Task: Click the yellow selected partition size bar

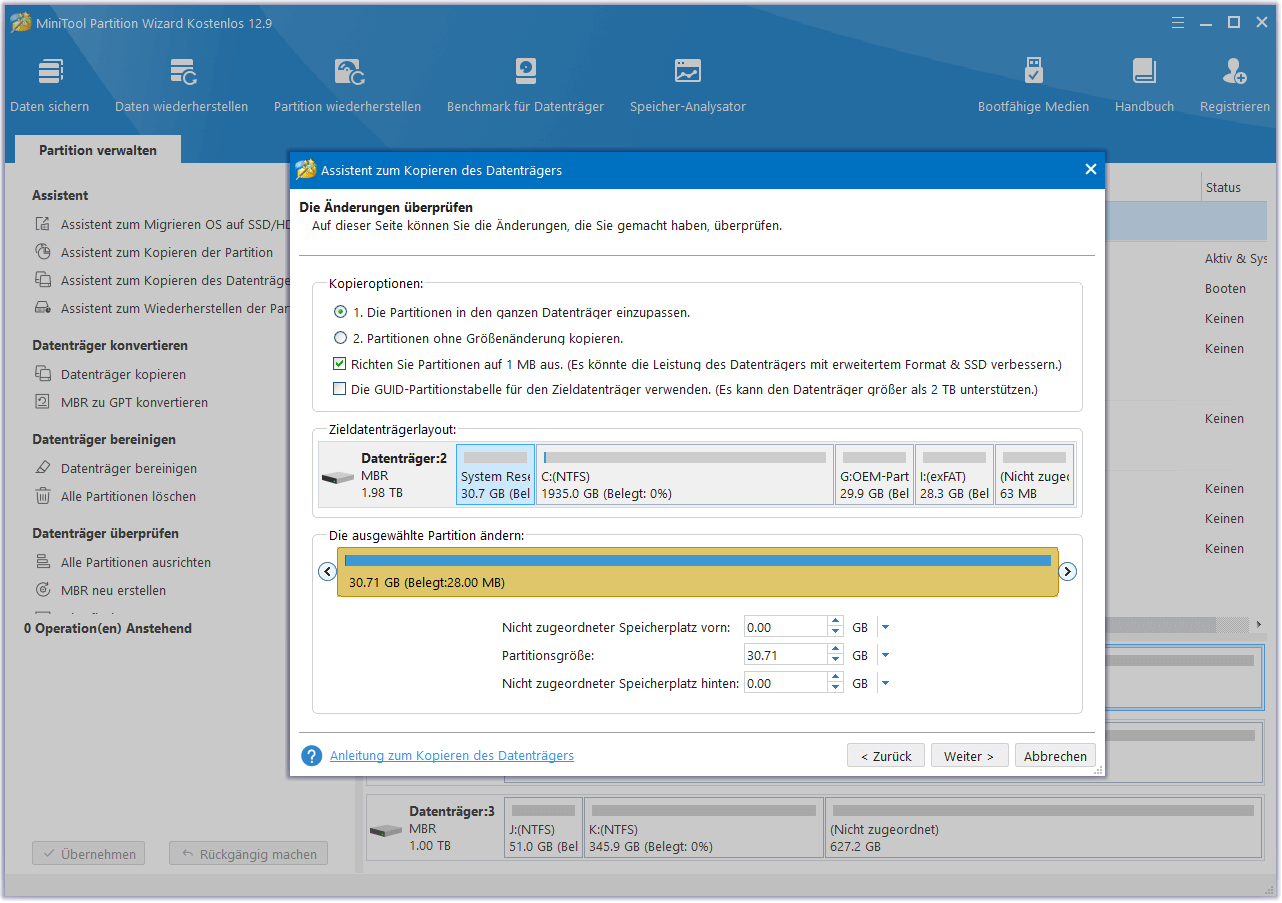Action: pyautogui.click(x=697, y=572)
